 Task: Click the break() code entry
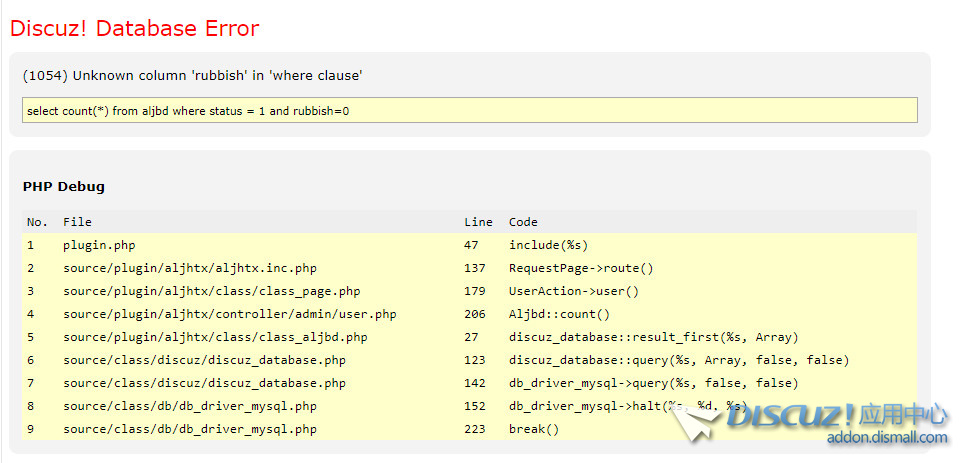click(x=534, y=429)
